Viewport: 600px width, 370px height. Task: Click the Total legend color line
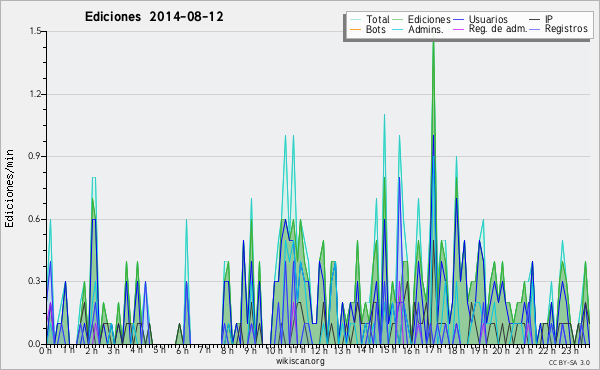pyautogui.click(x=355, y=20)
